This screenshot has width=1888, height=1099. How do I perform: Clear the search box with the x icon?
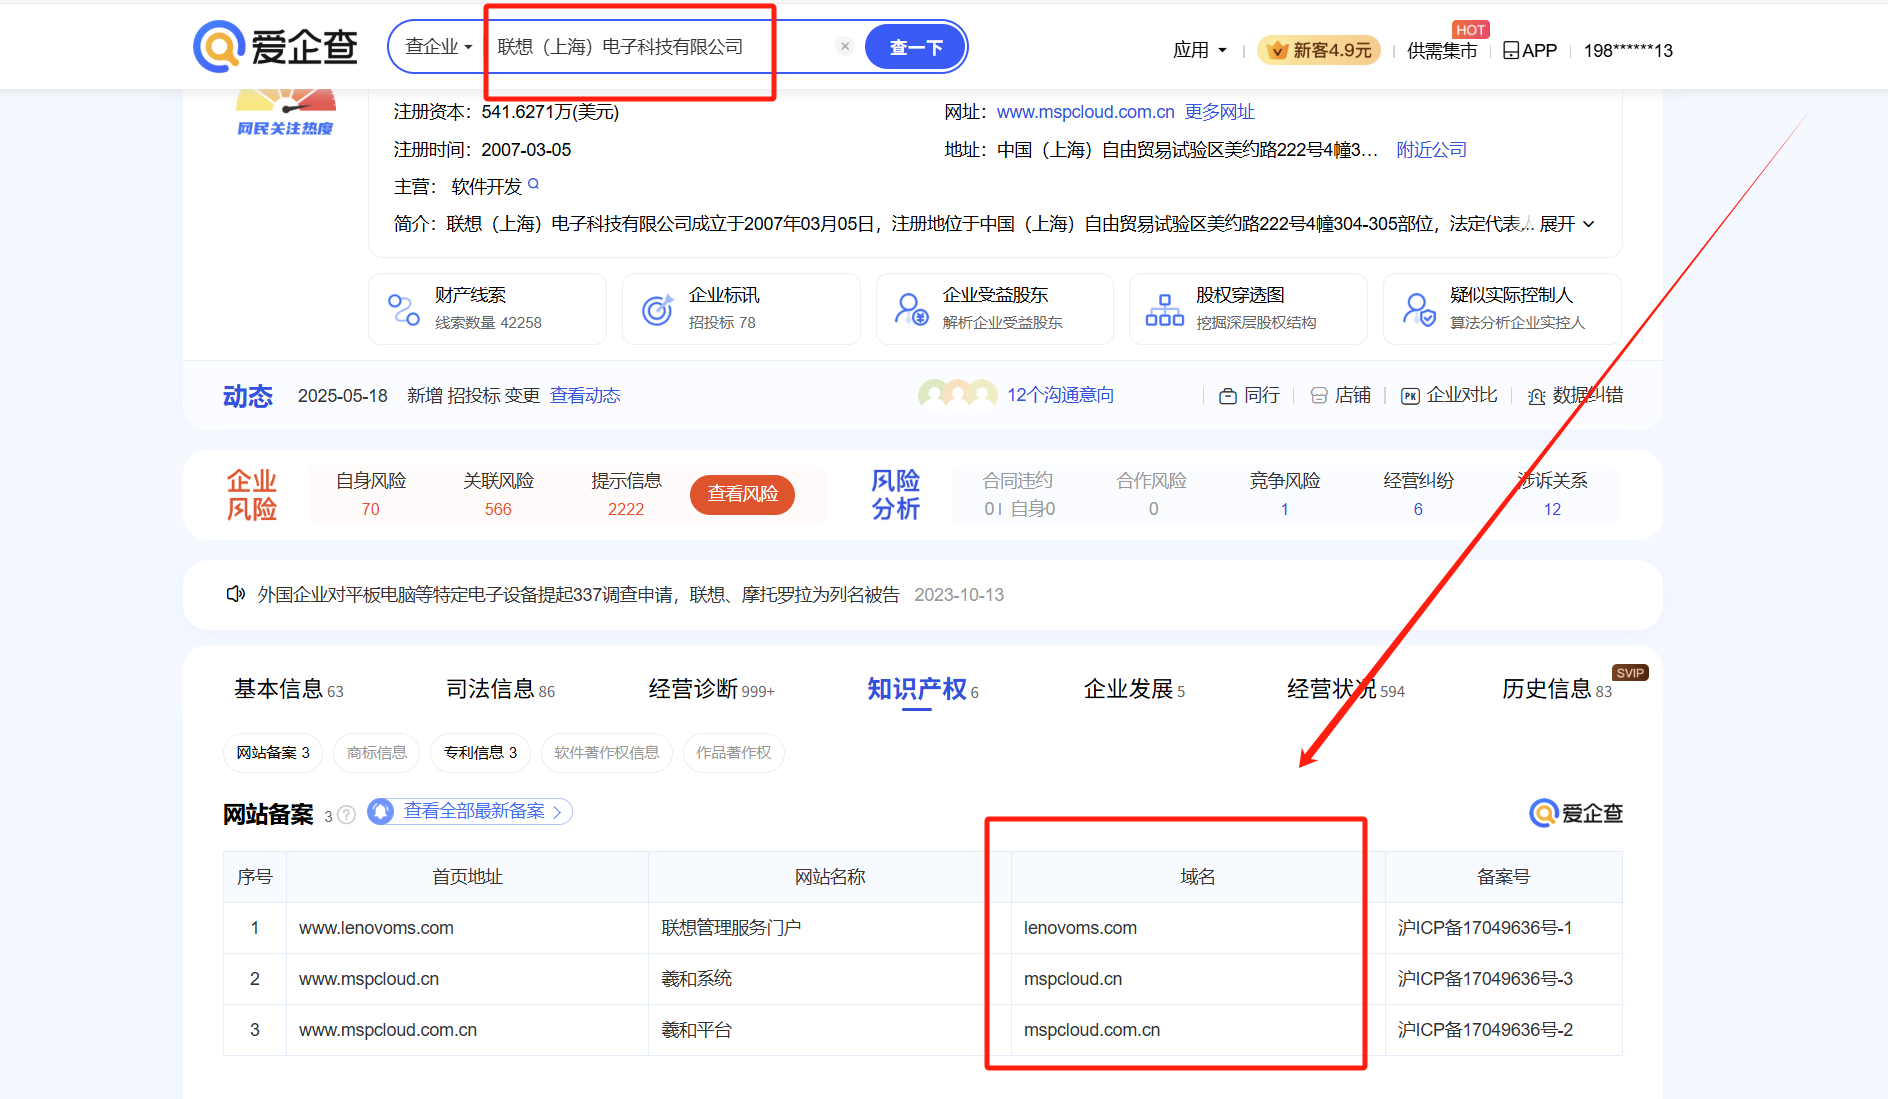coord(845,46)
